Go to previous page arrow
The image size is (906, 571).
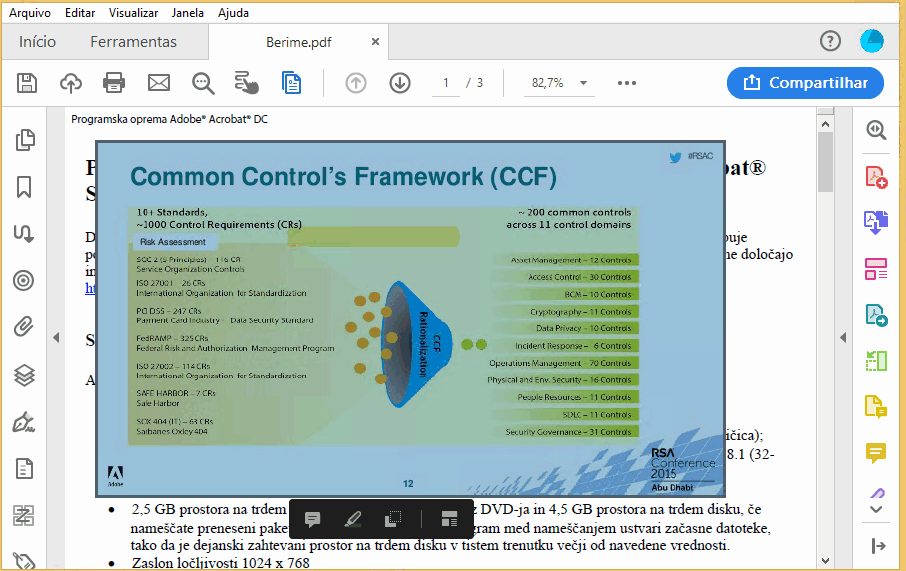coord(356,83)
